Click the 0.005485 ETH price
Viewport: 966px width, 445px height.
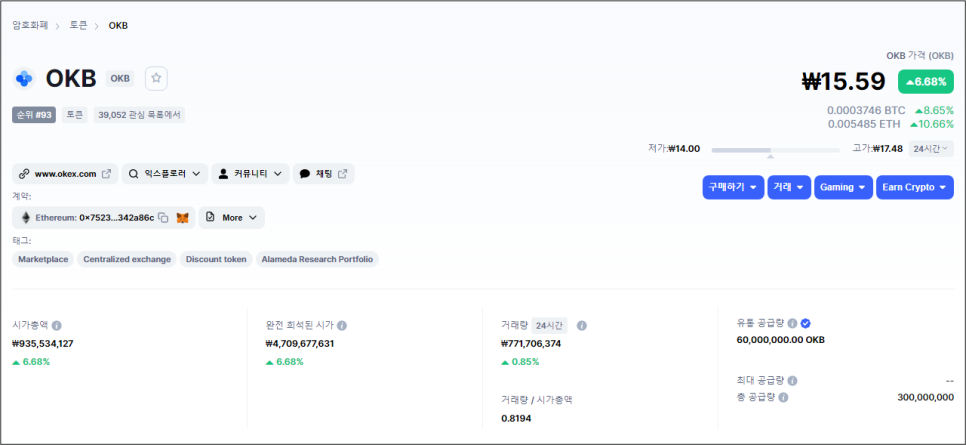coord(864,124)
